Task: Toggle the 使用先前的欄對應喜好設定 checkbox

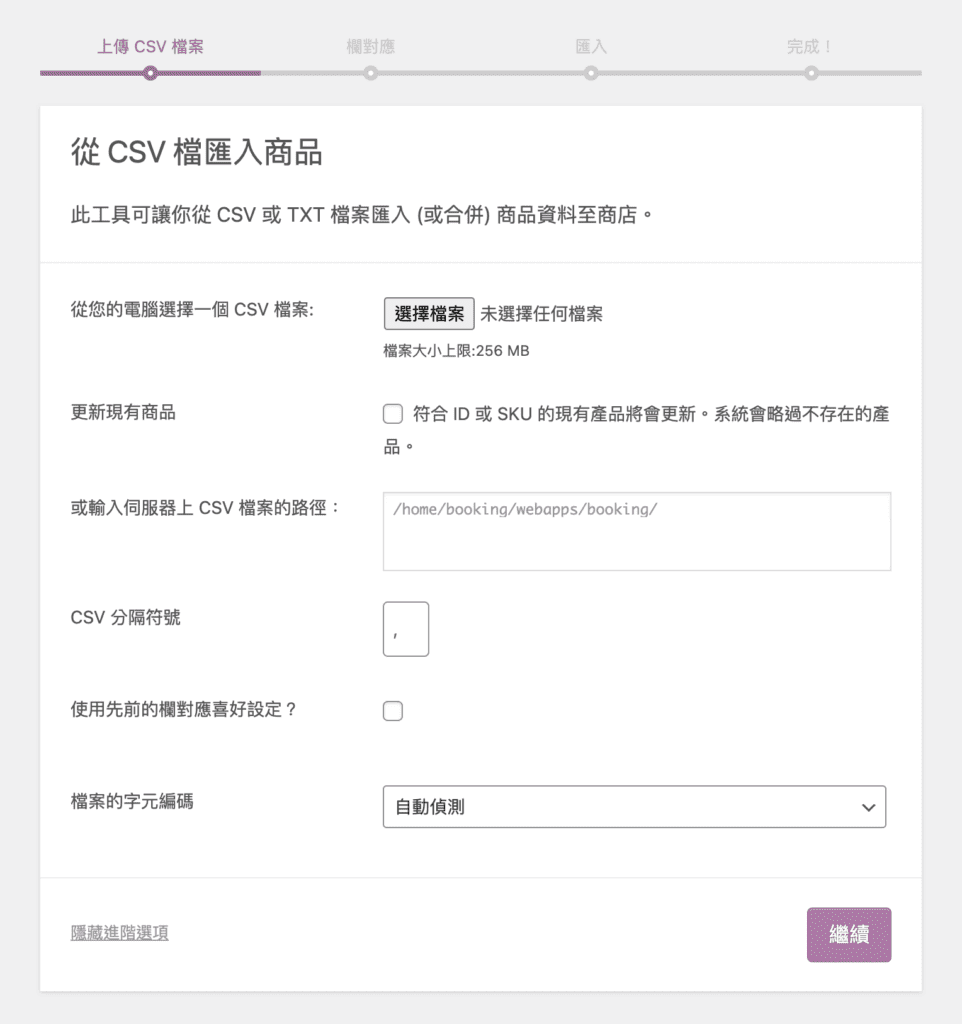Action: pos(392,710)
